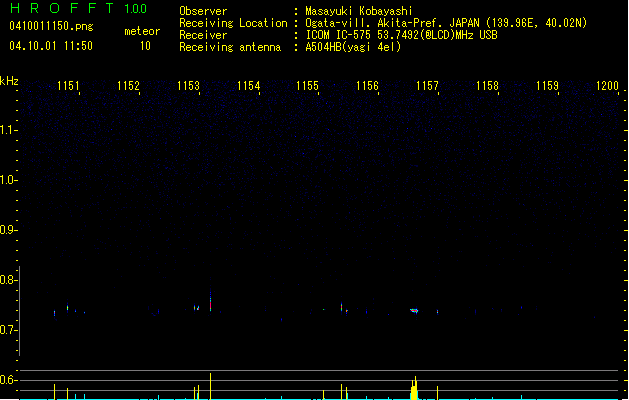Screen dimensions: 629x400
Task: Click the HROFFT title text
Action: (62, 8)
